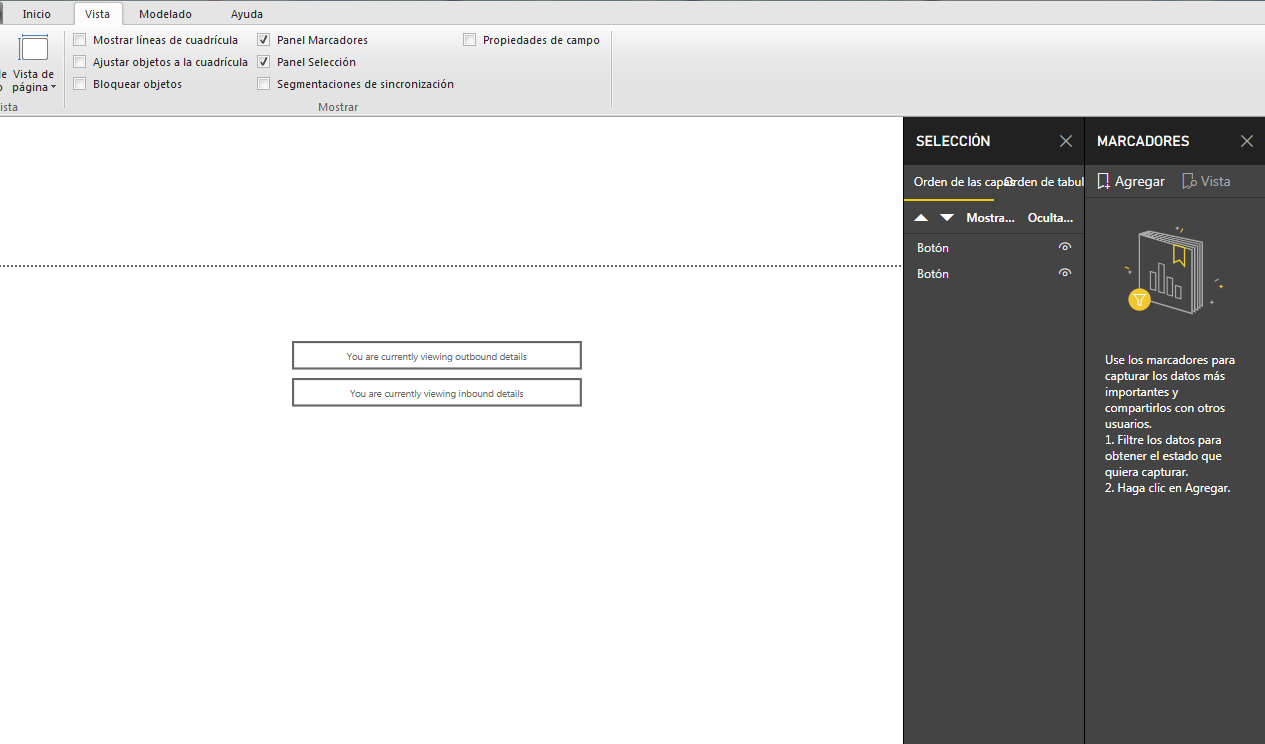
Task: Open the Modelado ribbon tab
Action: click(x=165, y=14)
